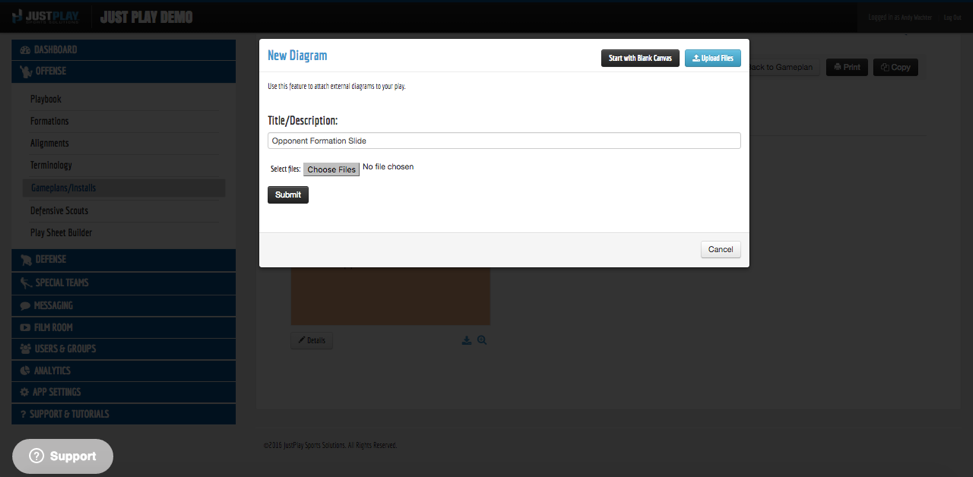
Task: Click the download icon below the diagram
Action: (x=466, y=340)
